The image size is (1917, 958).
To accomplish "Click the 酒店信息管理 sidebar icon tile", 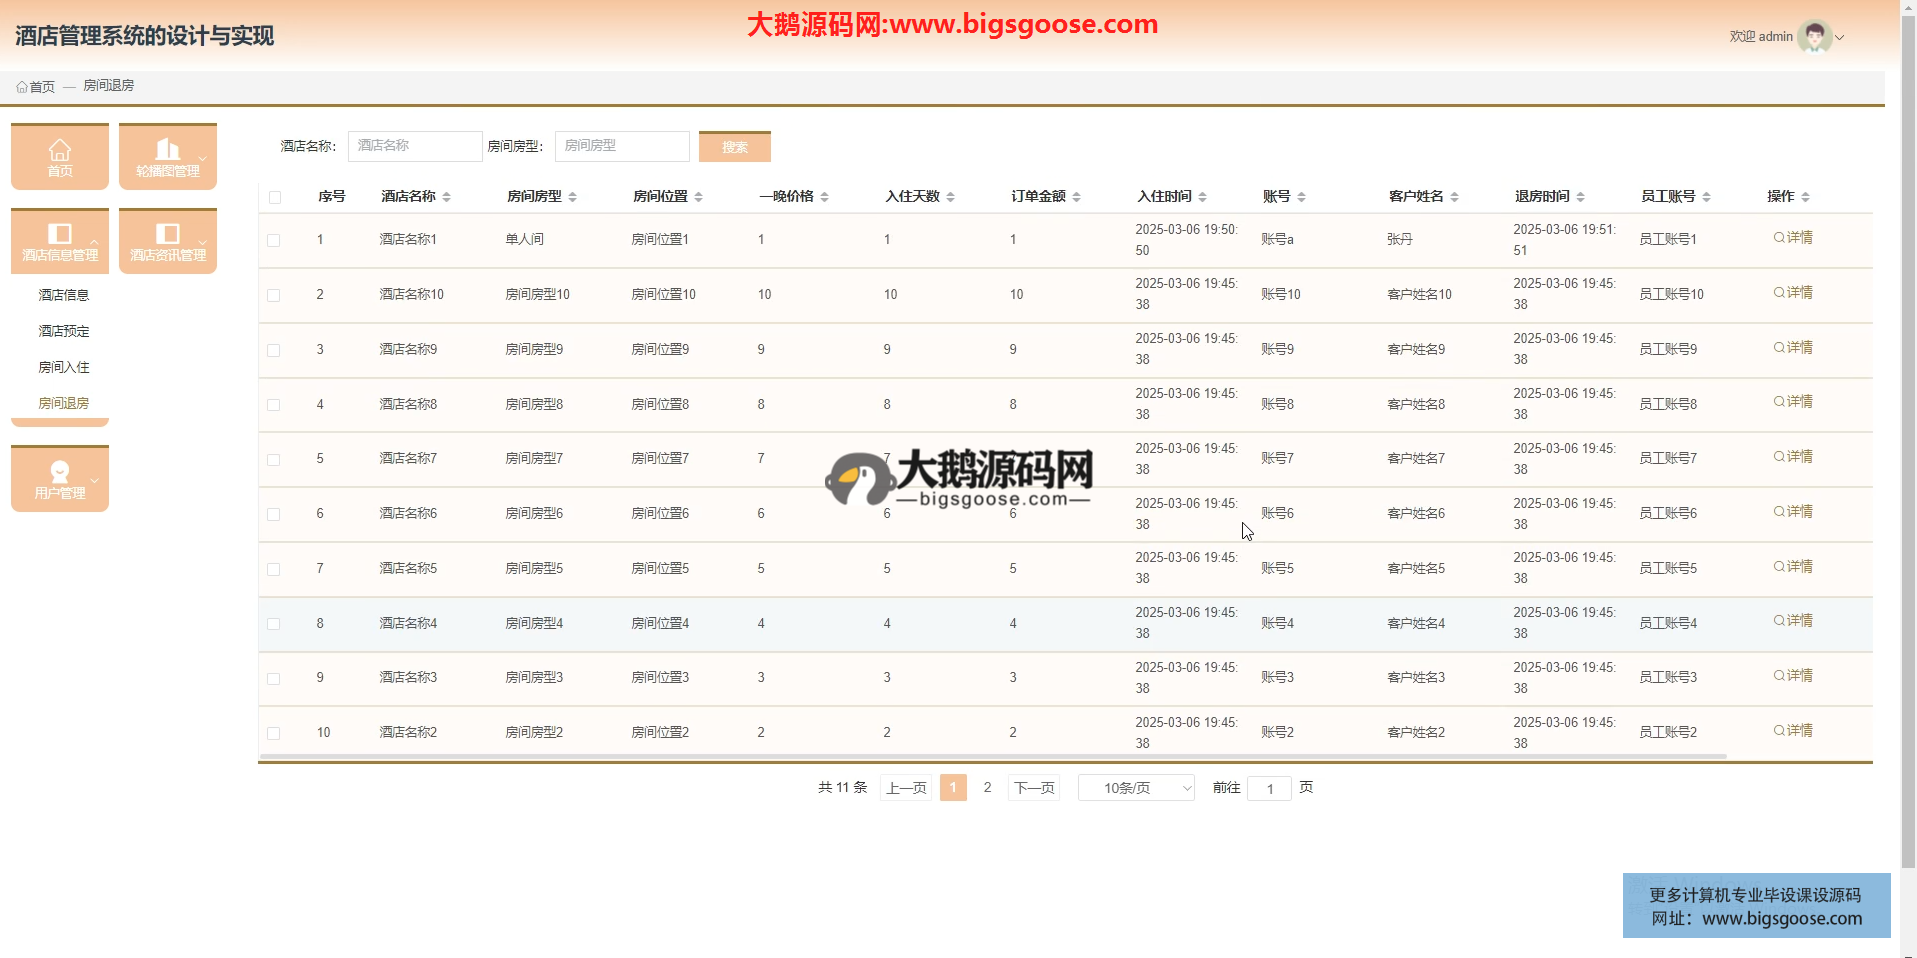I will coord(60,241).
